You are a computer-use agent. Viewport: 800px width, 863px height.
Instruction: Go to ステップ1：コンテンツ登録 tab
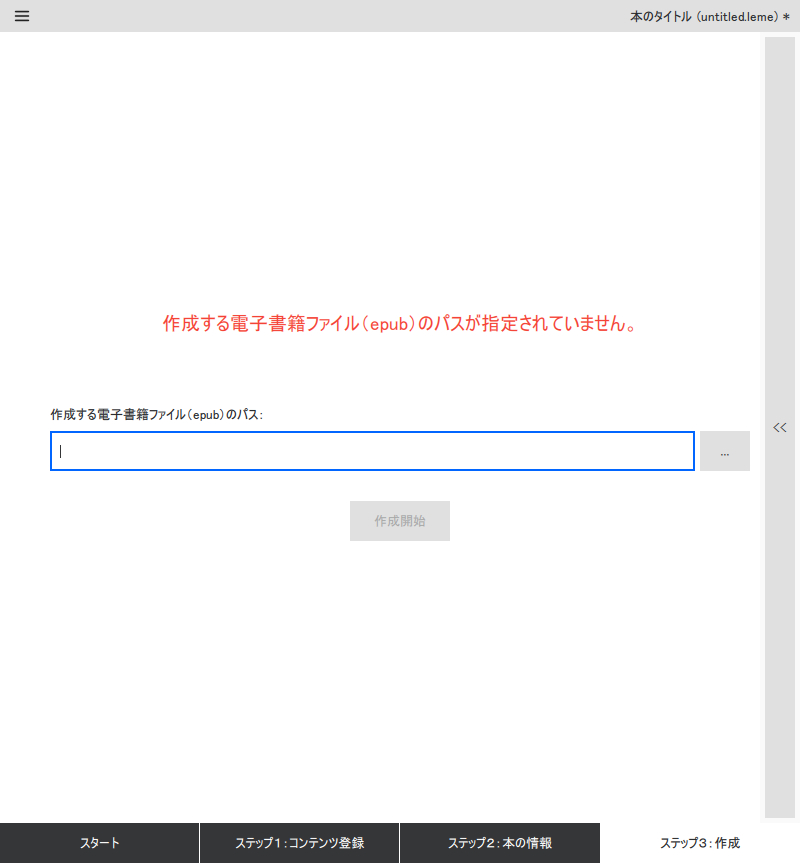300,843
